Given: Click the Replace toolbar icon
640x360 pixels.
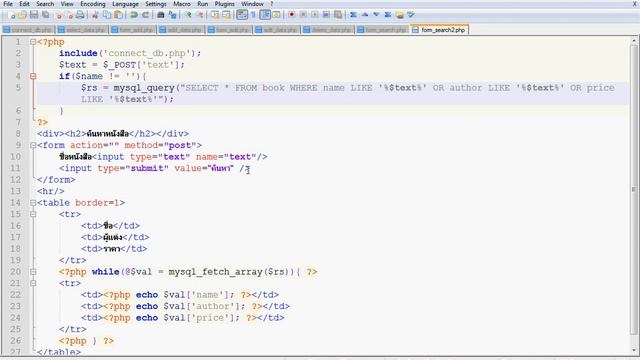Looking at the screenshot, I should pos(173,15).
